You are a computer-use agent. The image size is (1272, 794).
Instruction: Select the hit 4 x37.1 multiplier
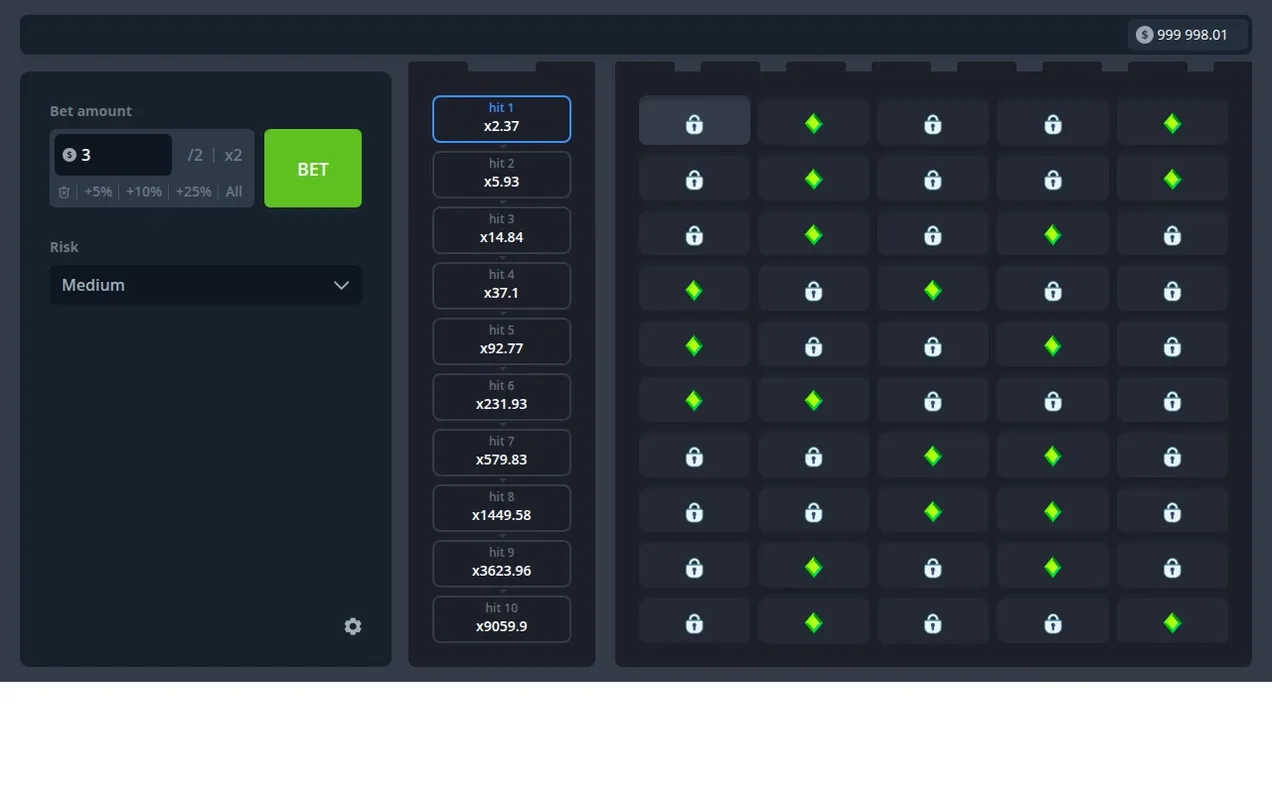click(502, 286)
